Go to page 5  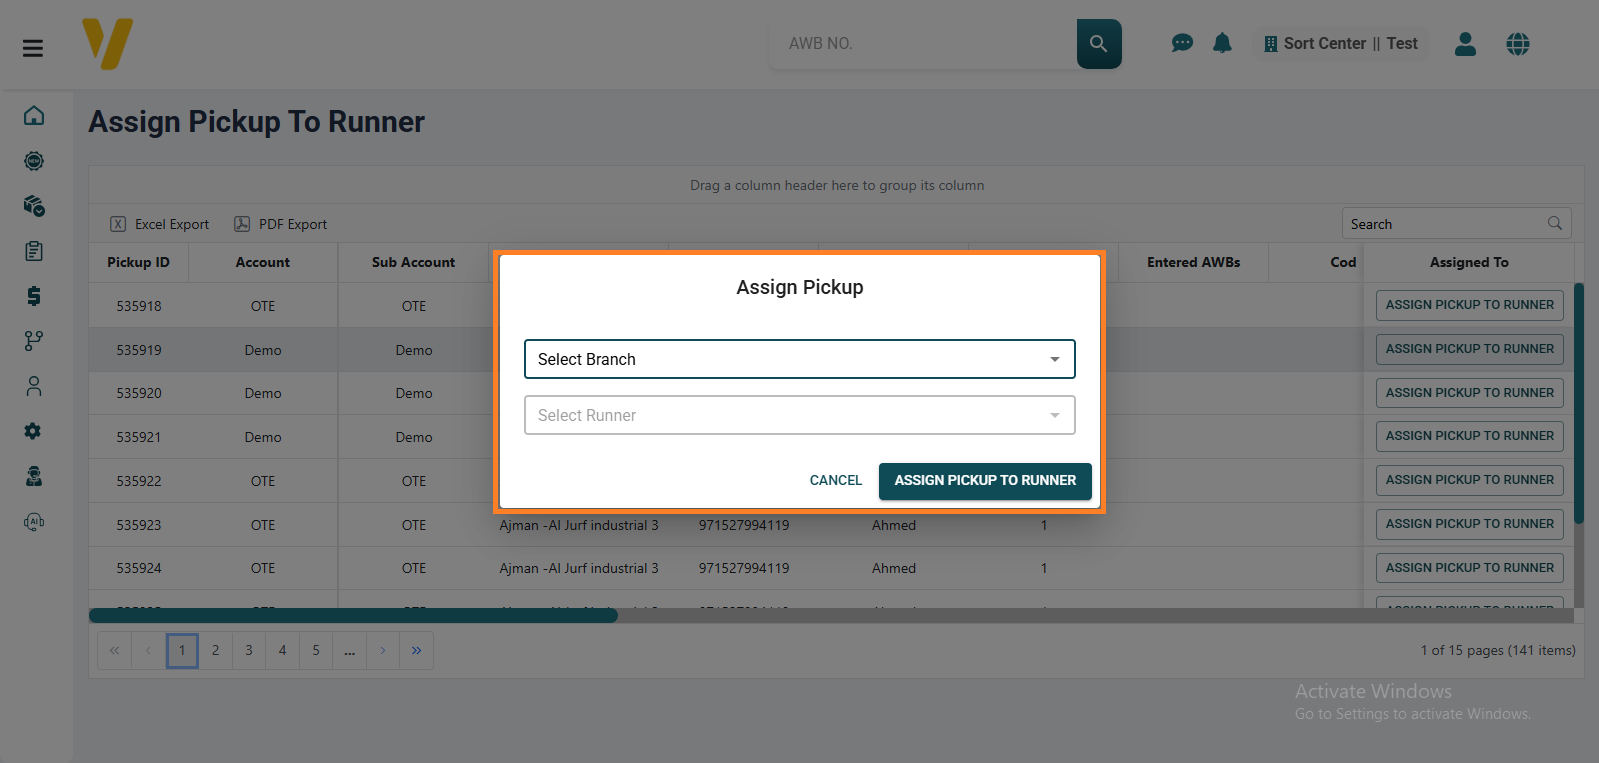(316, 651)
